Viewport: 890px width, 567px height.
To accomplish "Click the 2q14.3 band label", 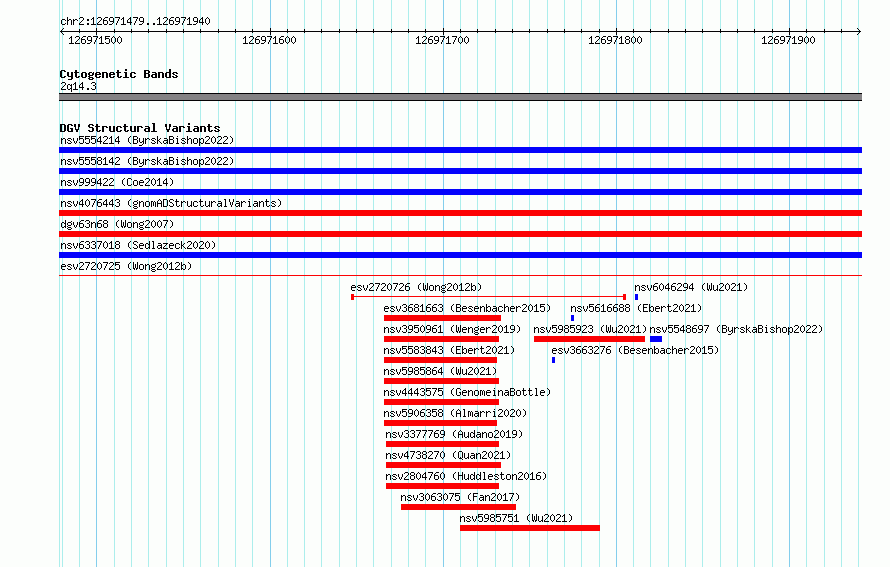I will coord(78,86).
